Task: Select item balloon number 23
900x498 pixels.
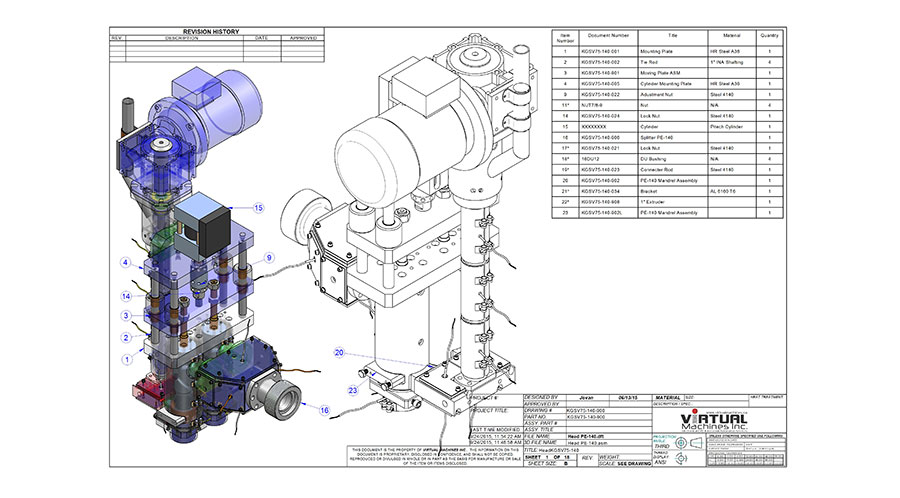Action: [x=352, y=390]
